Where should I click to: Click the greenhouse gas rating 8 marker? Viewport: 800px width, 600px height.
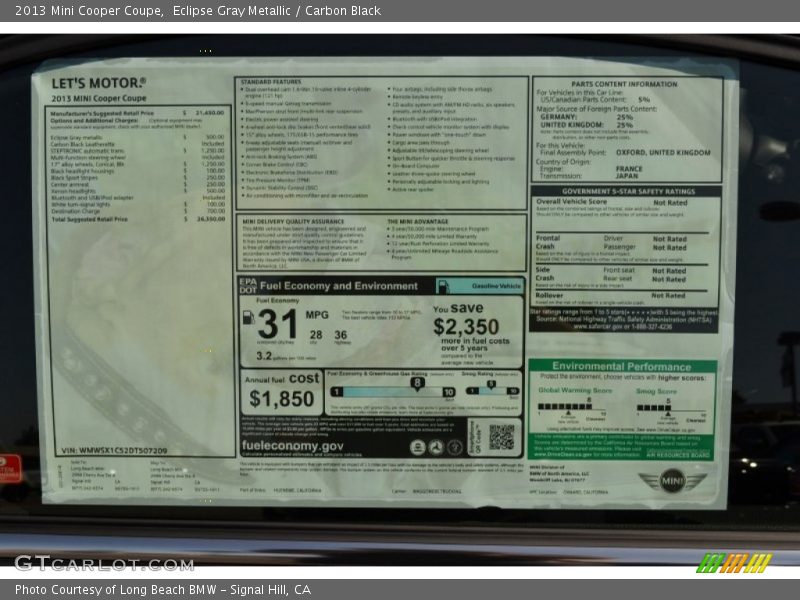coord(417,383)
